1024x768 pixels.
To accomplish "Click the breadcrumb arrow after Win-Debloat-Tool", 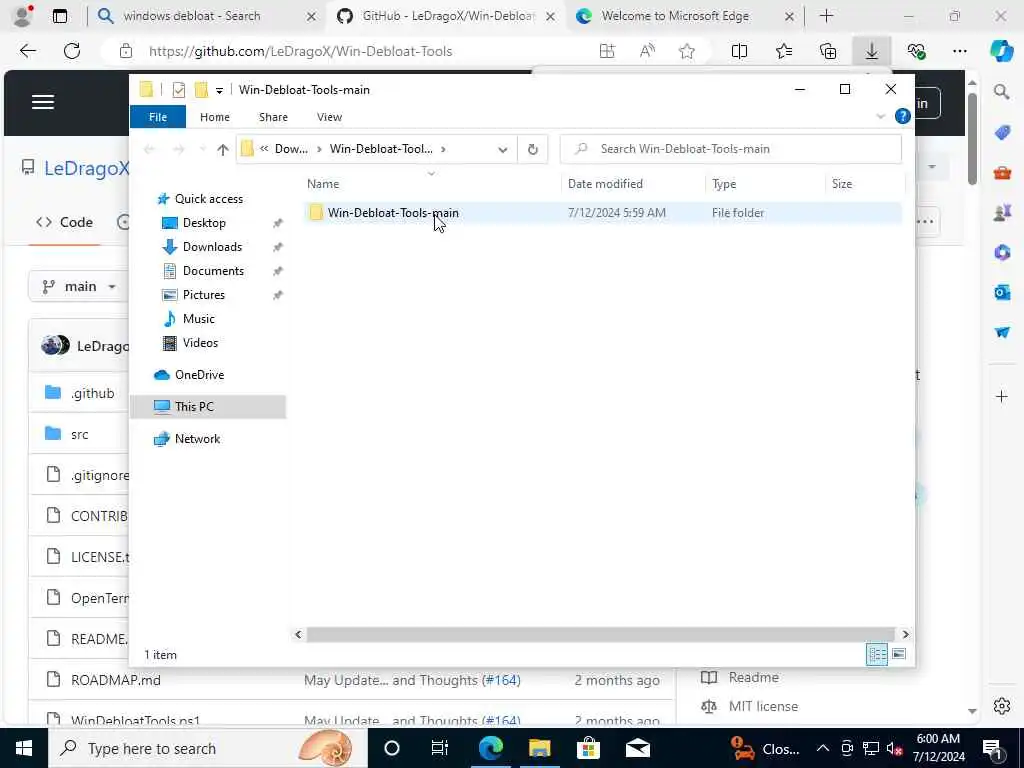I will tap(443, 150).
